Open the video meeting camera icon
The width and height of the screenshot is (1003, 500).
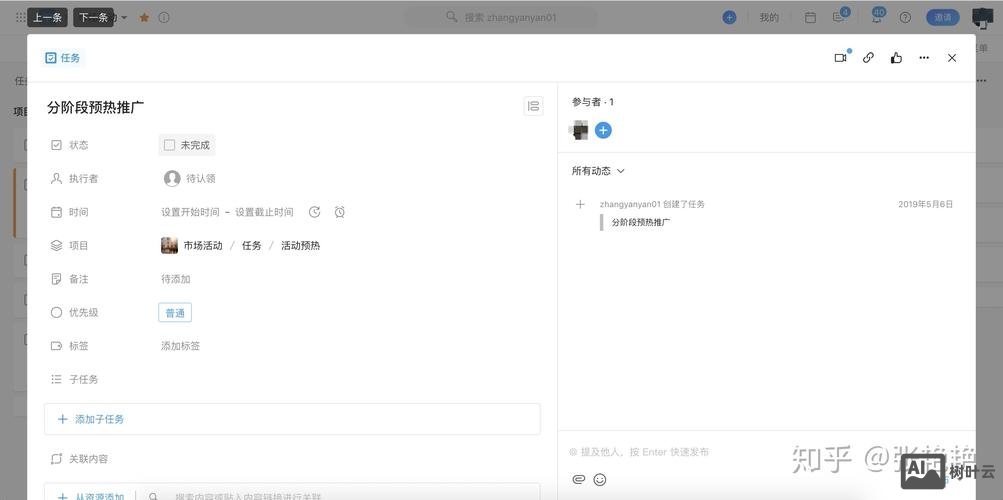click(x=841, y=58)
